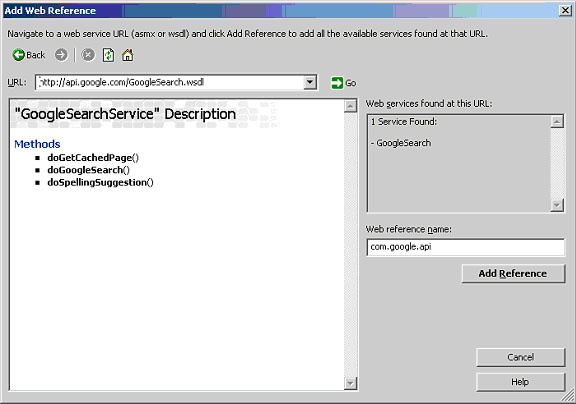Click the Cancel button
576x404 pixels.
tap(520, 357)
